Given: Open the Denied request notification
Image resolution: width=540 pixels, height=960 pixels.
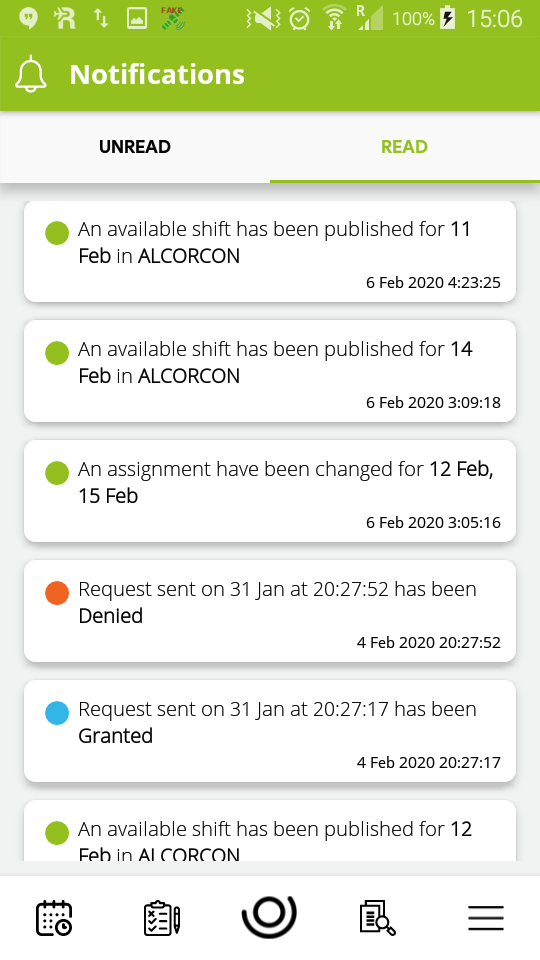Looking at the screenshot, I should point(270,610).
